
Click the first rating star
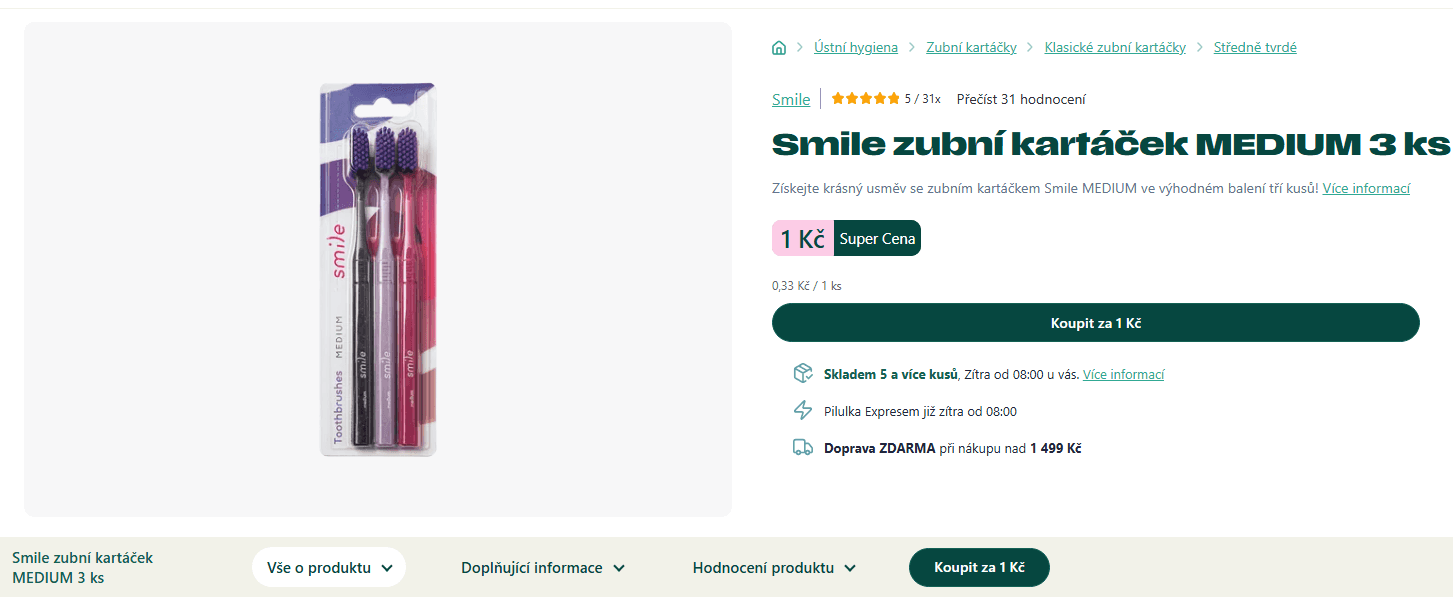[839, 98]
